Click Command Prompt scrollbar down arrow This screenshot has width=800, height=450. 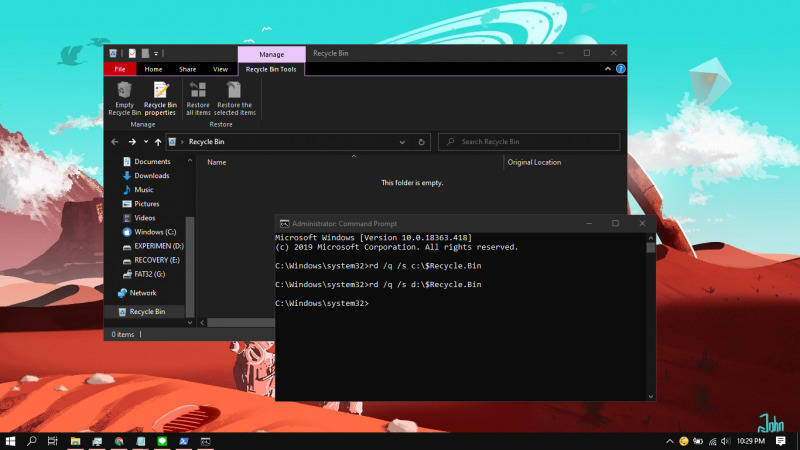[x=651, y=396]
